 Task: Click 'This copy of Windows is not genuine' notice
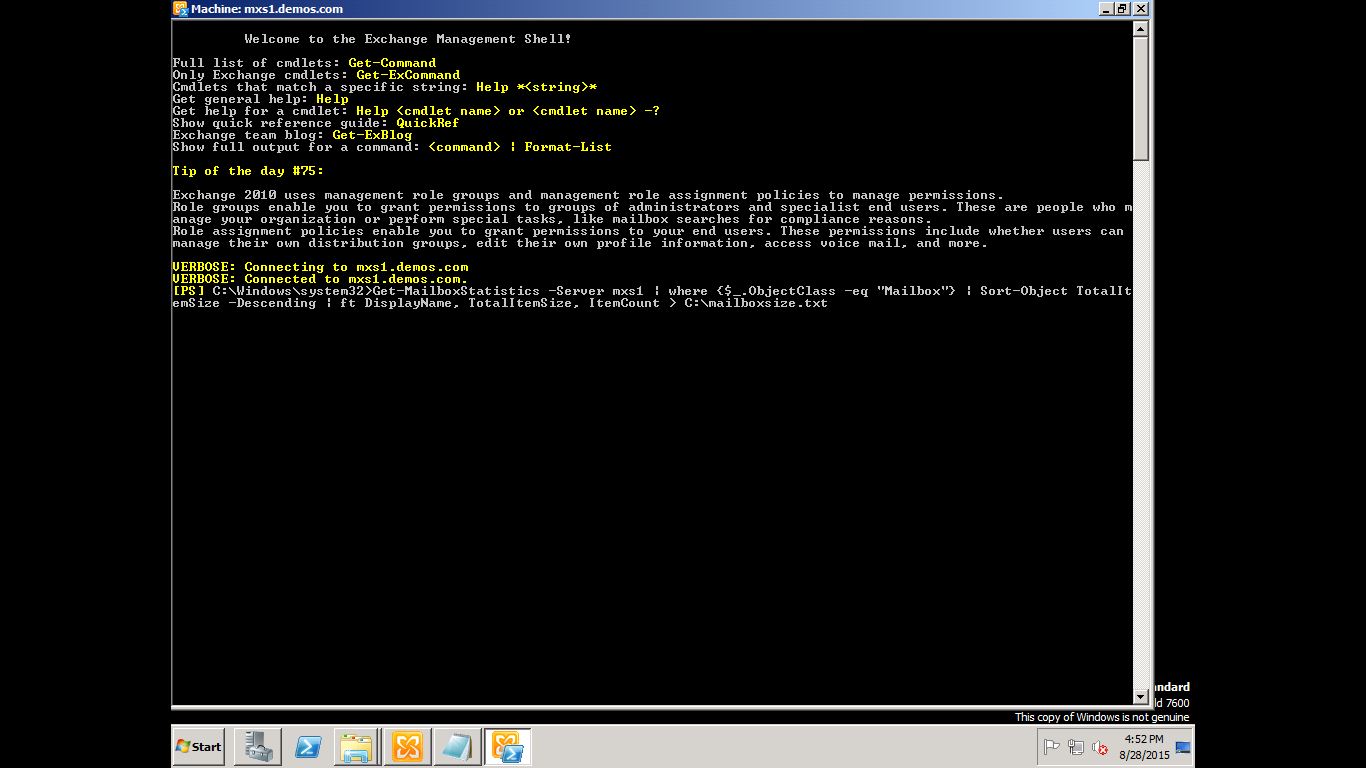pyautogui.click(x=1102, y=717)
